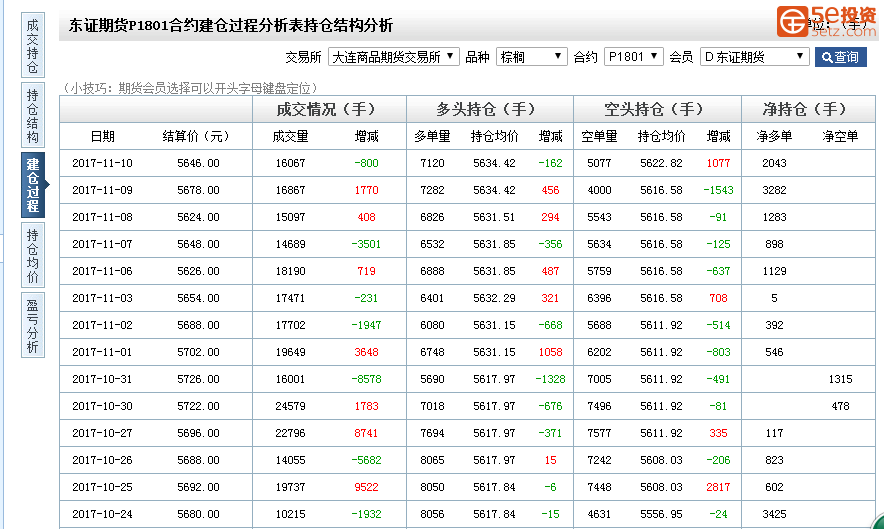The image size is (884, 529).
Task: Select the date cell 2017-10-24
Action: (x=103, y=514)
